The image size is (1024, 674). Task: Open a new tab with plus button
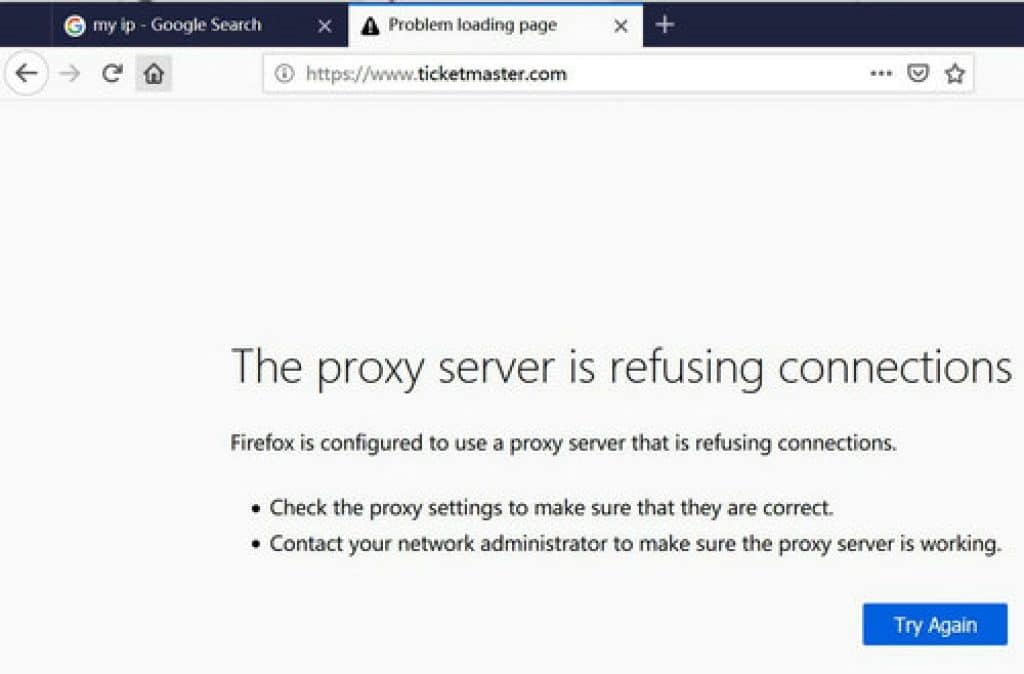[665, 25]
